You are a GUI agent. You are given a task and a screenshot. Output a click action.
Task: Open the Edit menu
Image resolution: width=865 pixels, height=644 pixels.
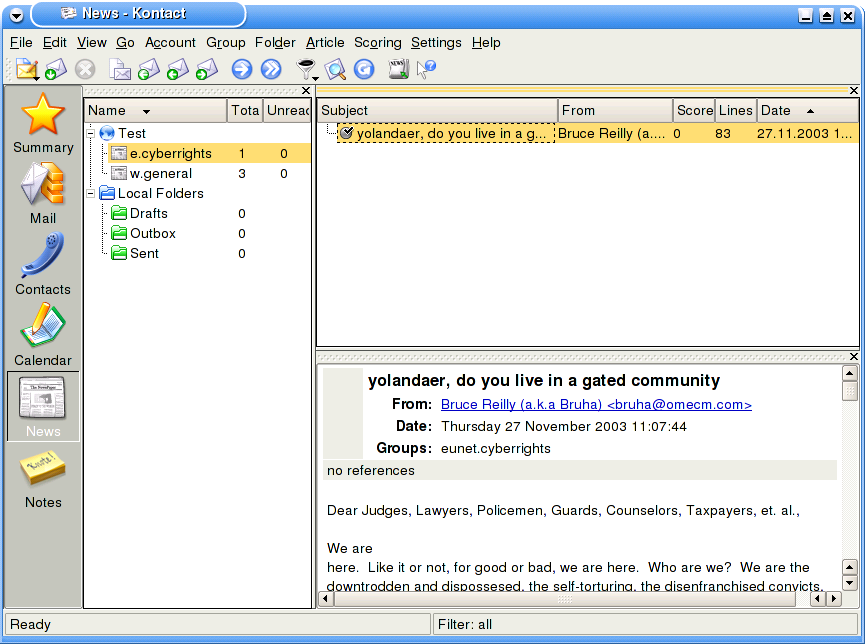pyautogui.click(x=55, y=42)
